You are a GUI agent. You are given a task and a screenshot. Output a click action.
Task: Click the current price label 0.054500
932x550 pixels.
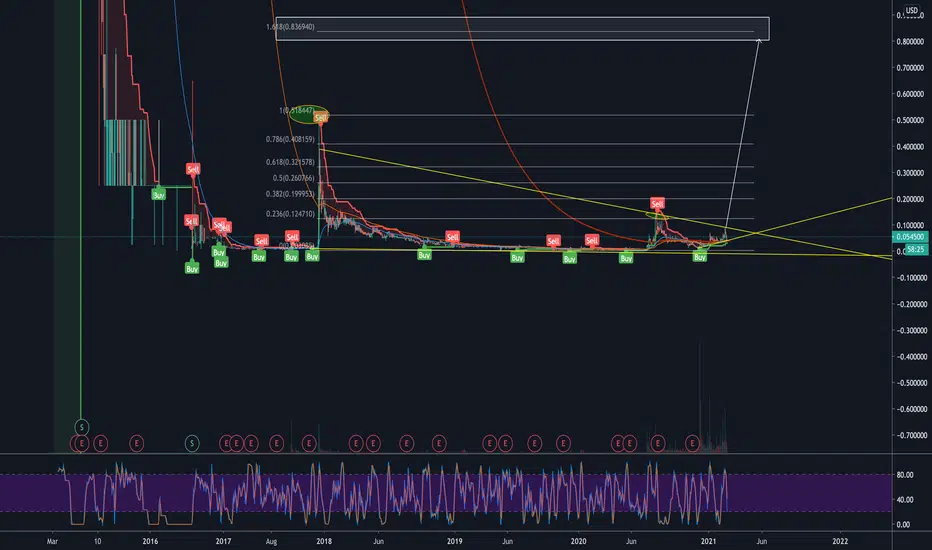910,237
